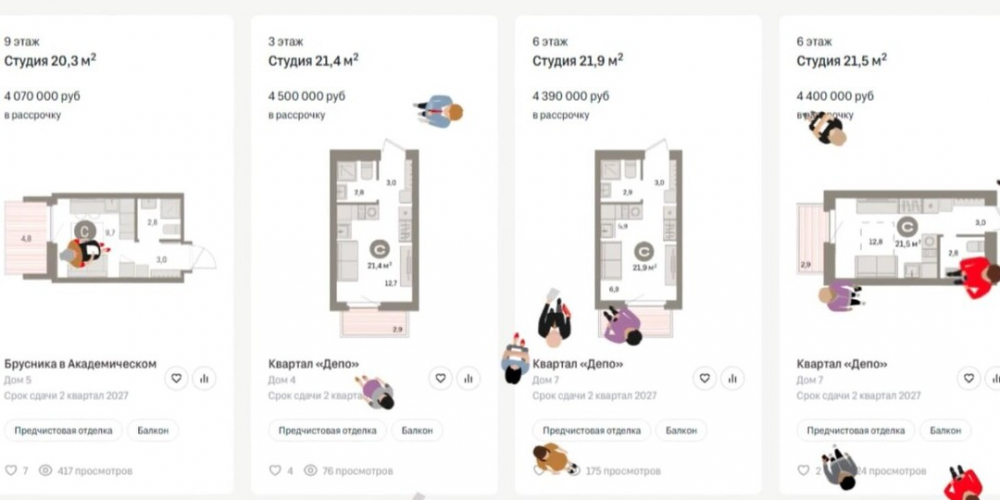
Task: Select Предчистовая отделка tag on first card
Action: click(x=63, y=430)
